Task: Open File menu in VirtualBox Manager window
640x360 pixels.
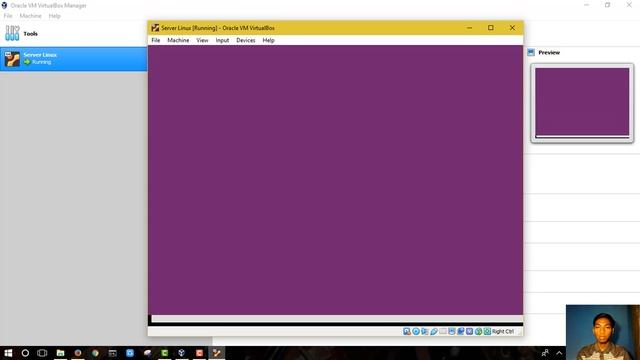Action: 8,16
